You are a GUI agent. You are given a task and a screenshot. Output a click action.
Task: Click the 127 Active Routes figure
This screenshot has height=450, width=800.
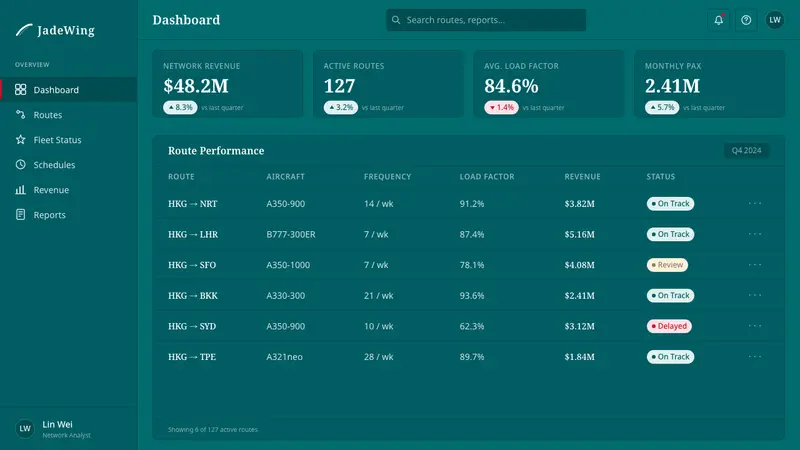(339, 86)
